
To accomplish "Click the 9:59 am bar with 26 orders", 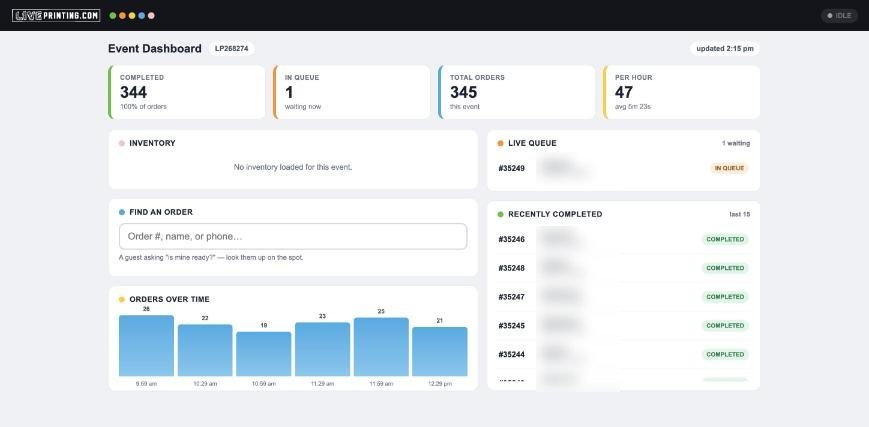I will point(146,345).
